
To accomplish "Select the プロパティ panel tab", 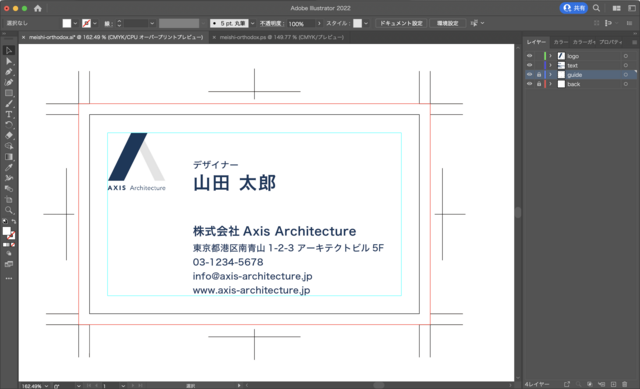I will pyautogui.click(x=611, y=42).
